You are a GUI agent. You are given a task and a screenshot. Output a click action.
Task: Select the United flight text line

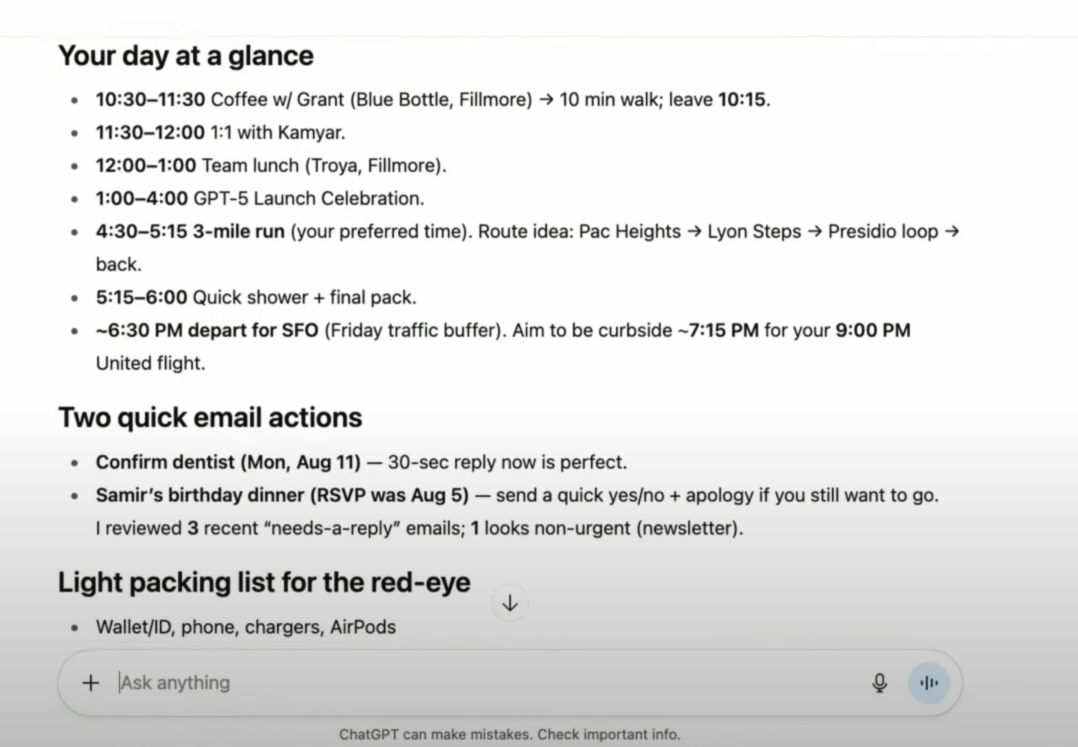click(x=151, y=364)
